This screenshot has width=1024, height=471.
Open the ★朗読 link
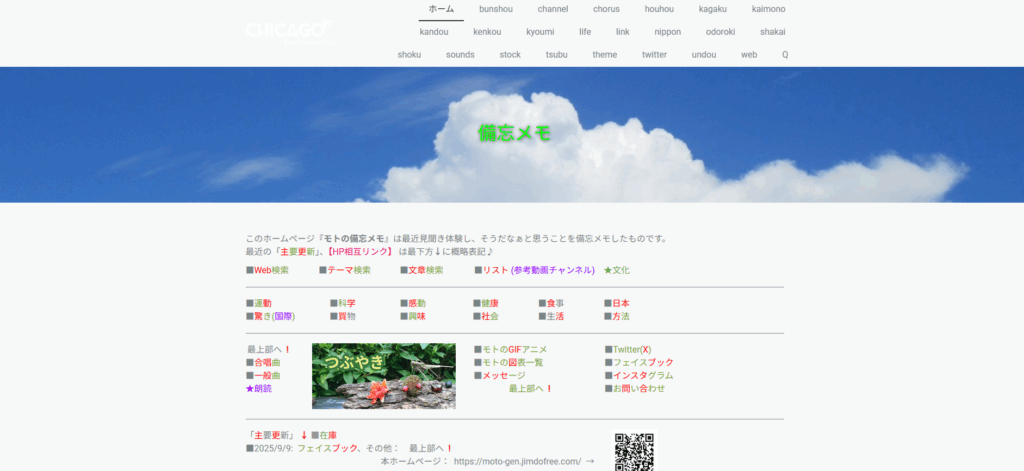click(258, 388)
